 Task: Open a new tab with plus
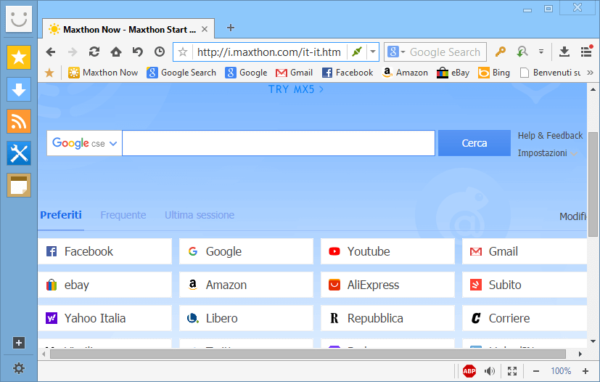tap(230, 28)
